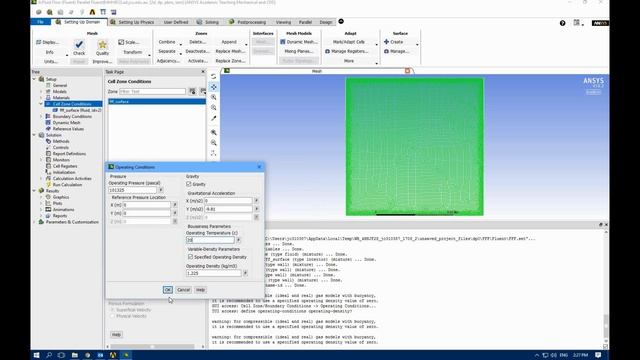Select Reference Values in tree

68,129
